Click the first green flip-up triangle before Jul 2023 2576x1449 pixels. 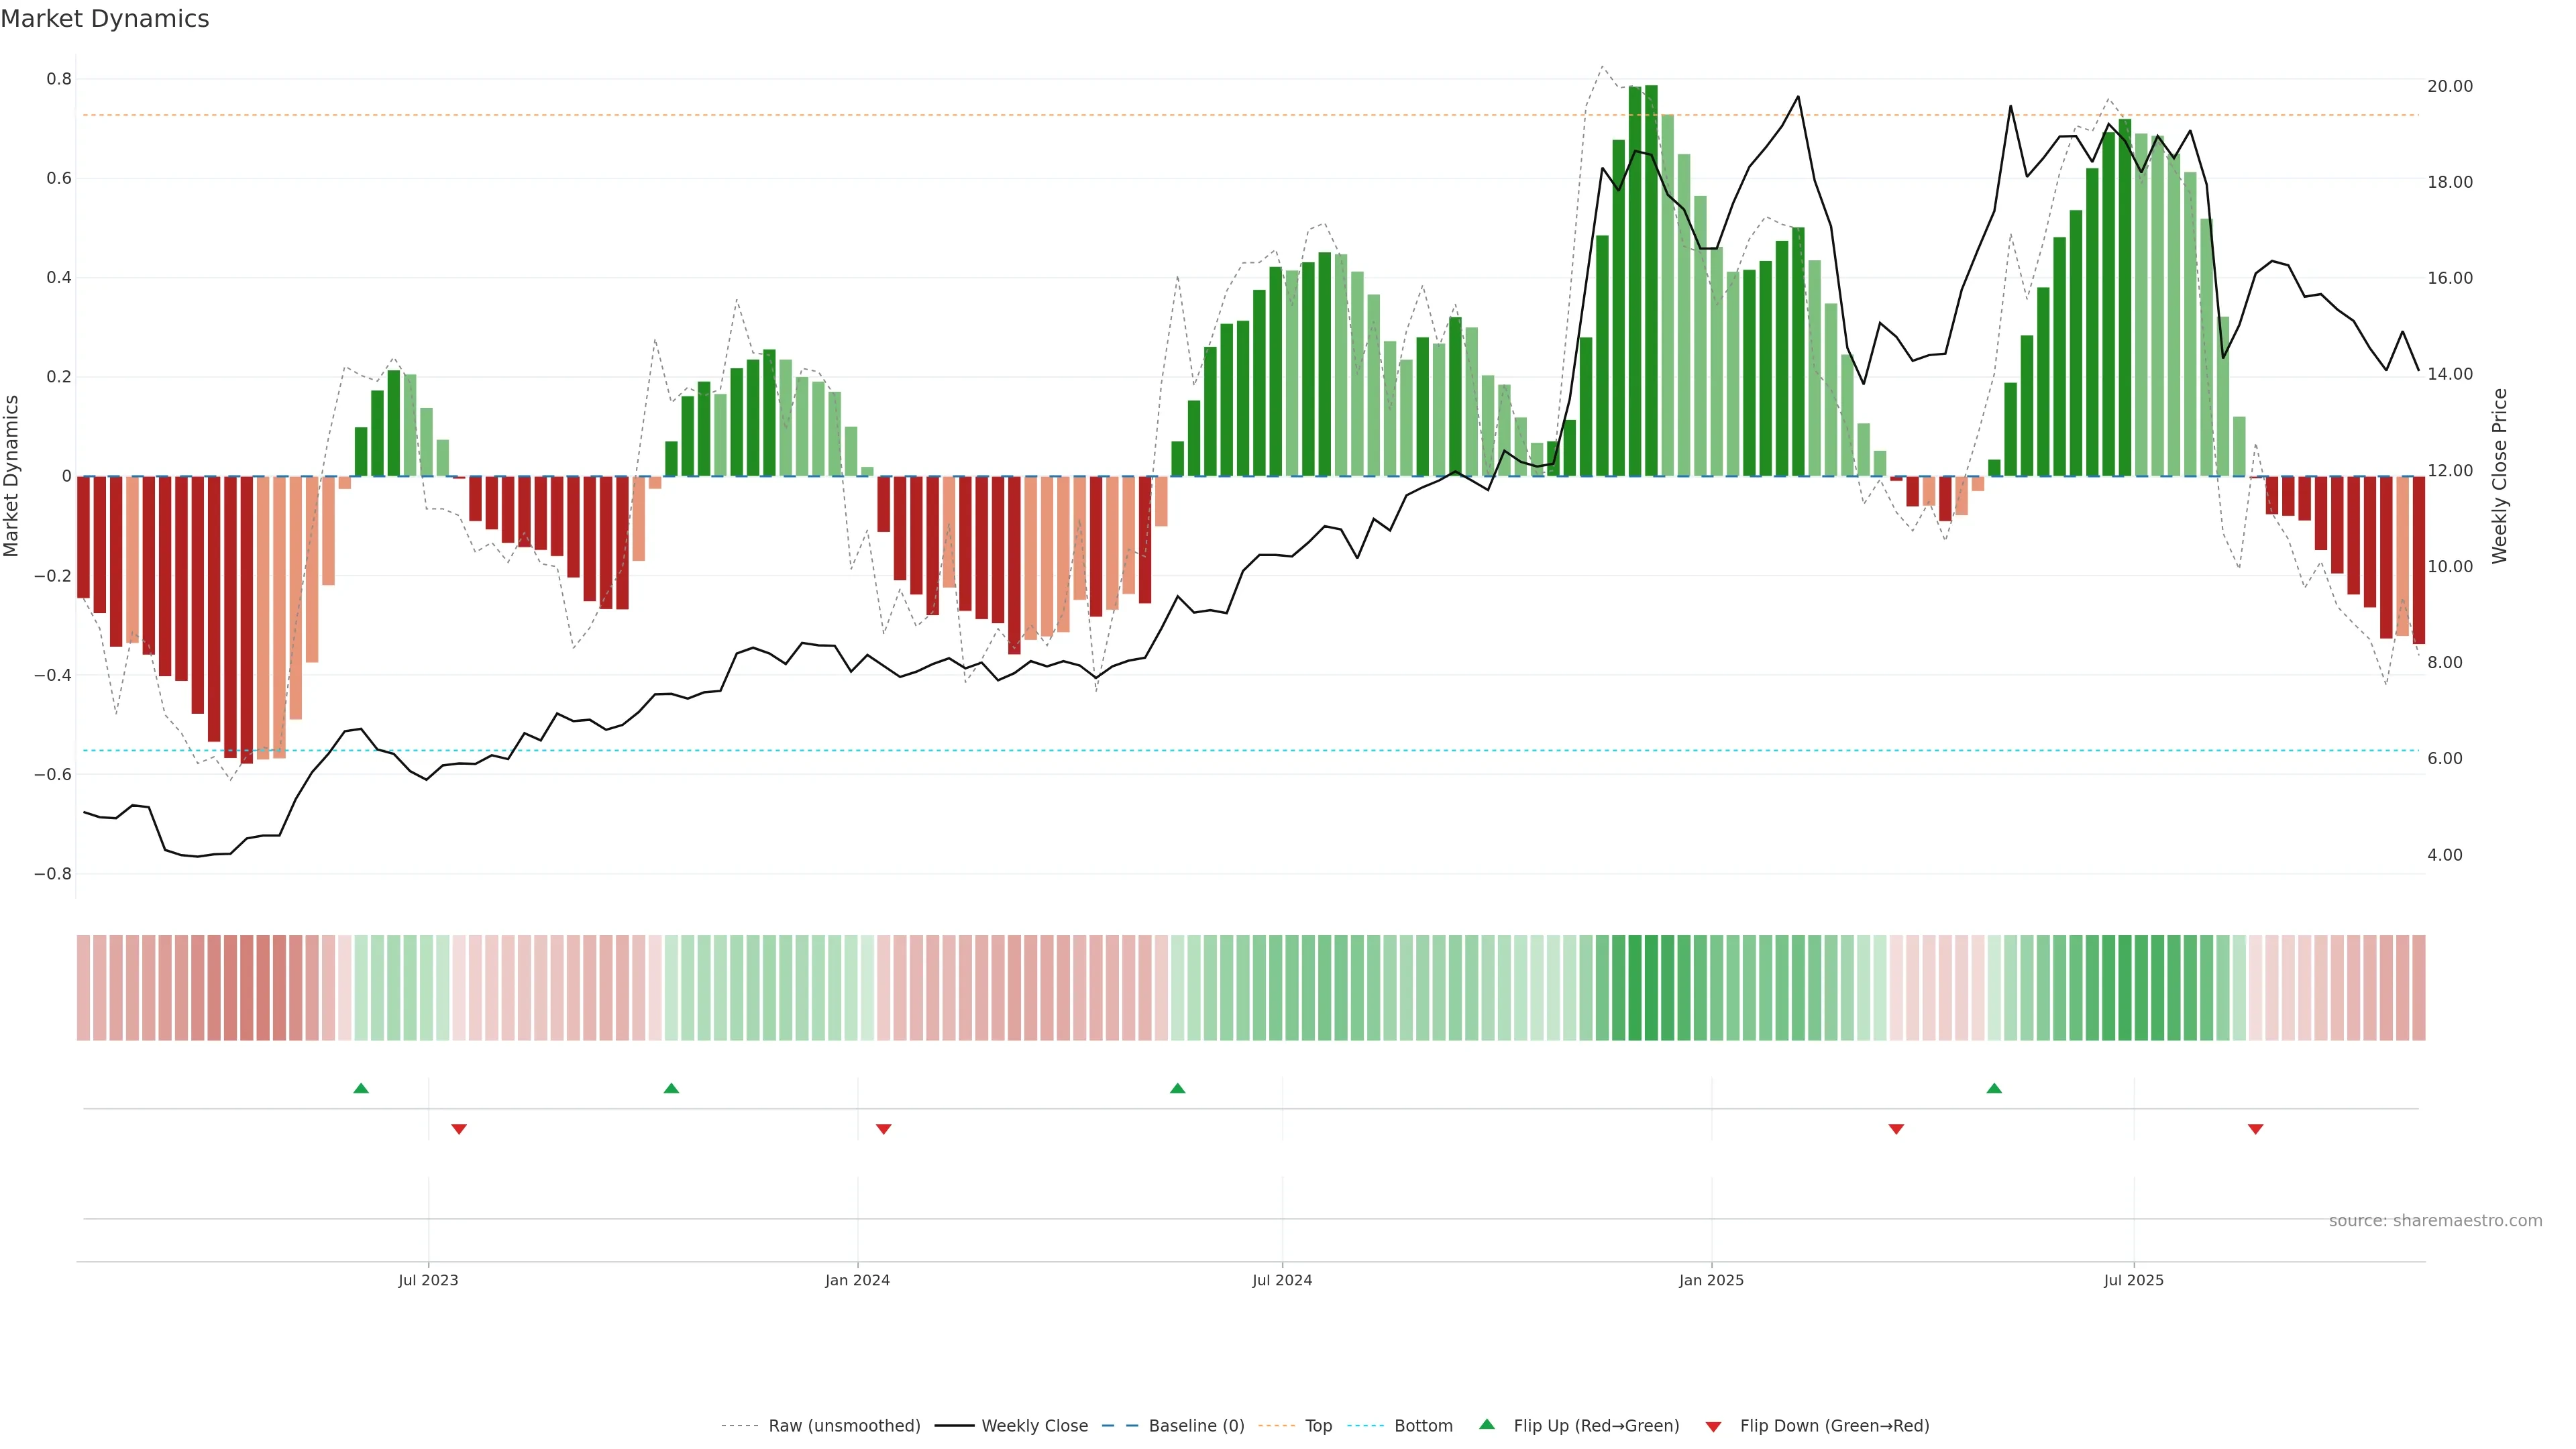point(361,1088)
